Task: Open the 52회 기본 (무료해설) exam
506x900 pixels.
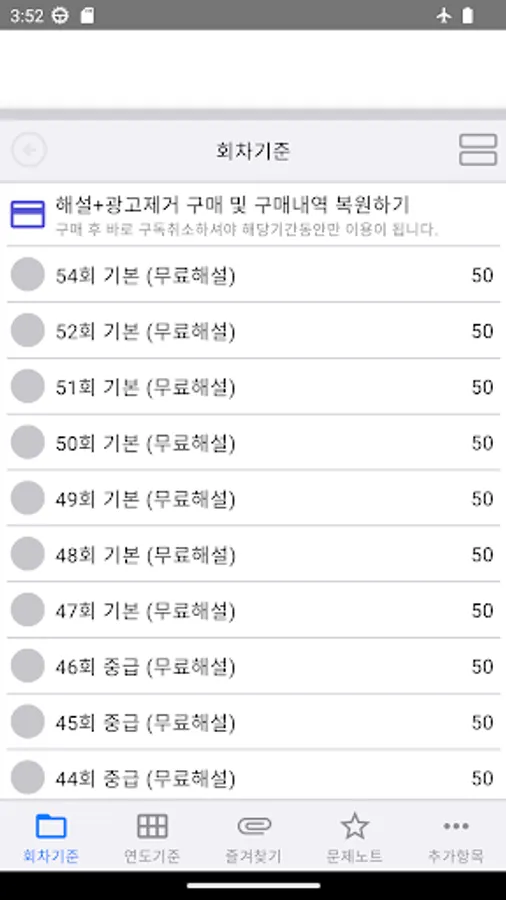Action: click(253, 331)
